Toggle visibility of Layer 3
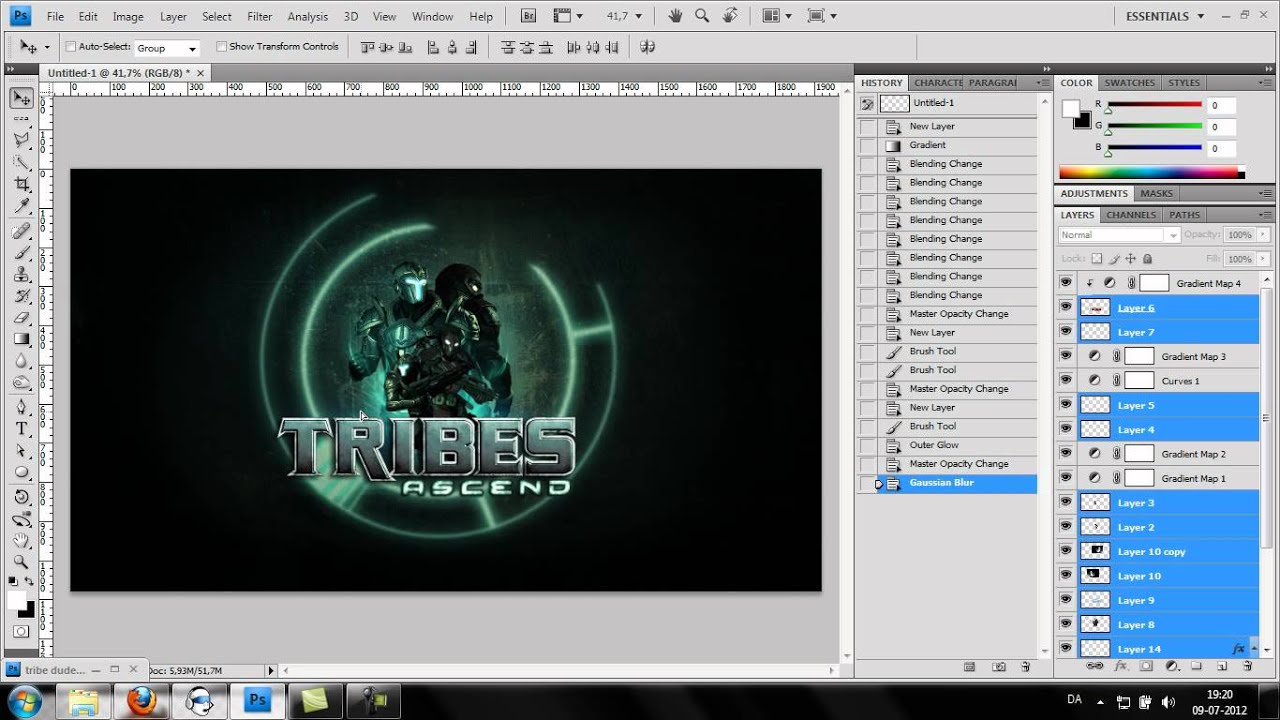 (x=1066, y=503)
